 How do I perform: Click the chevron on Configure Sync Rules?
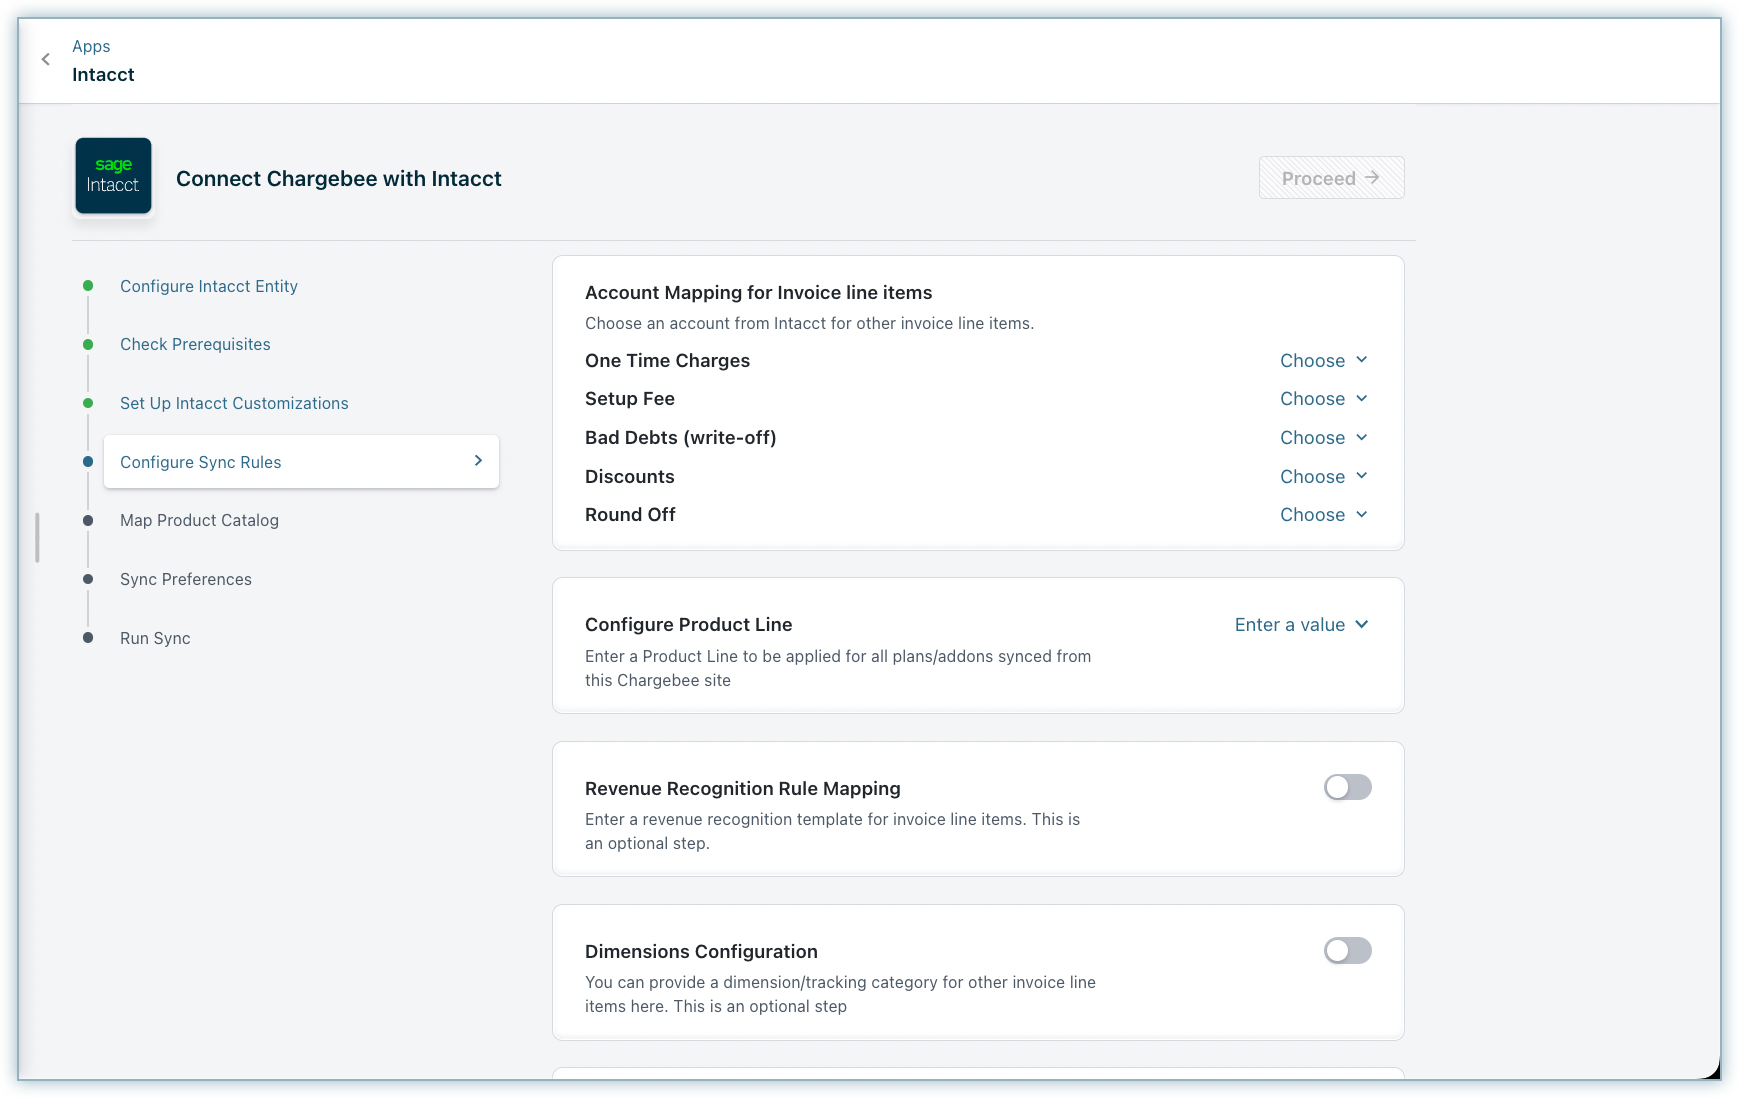tap(478, 461)
